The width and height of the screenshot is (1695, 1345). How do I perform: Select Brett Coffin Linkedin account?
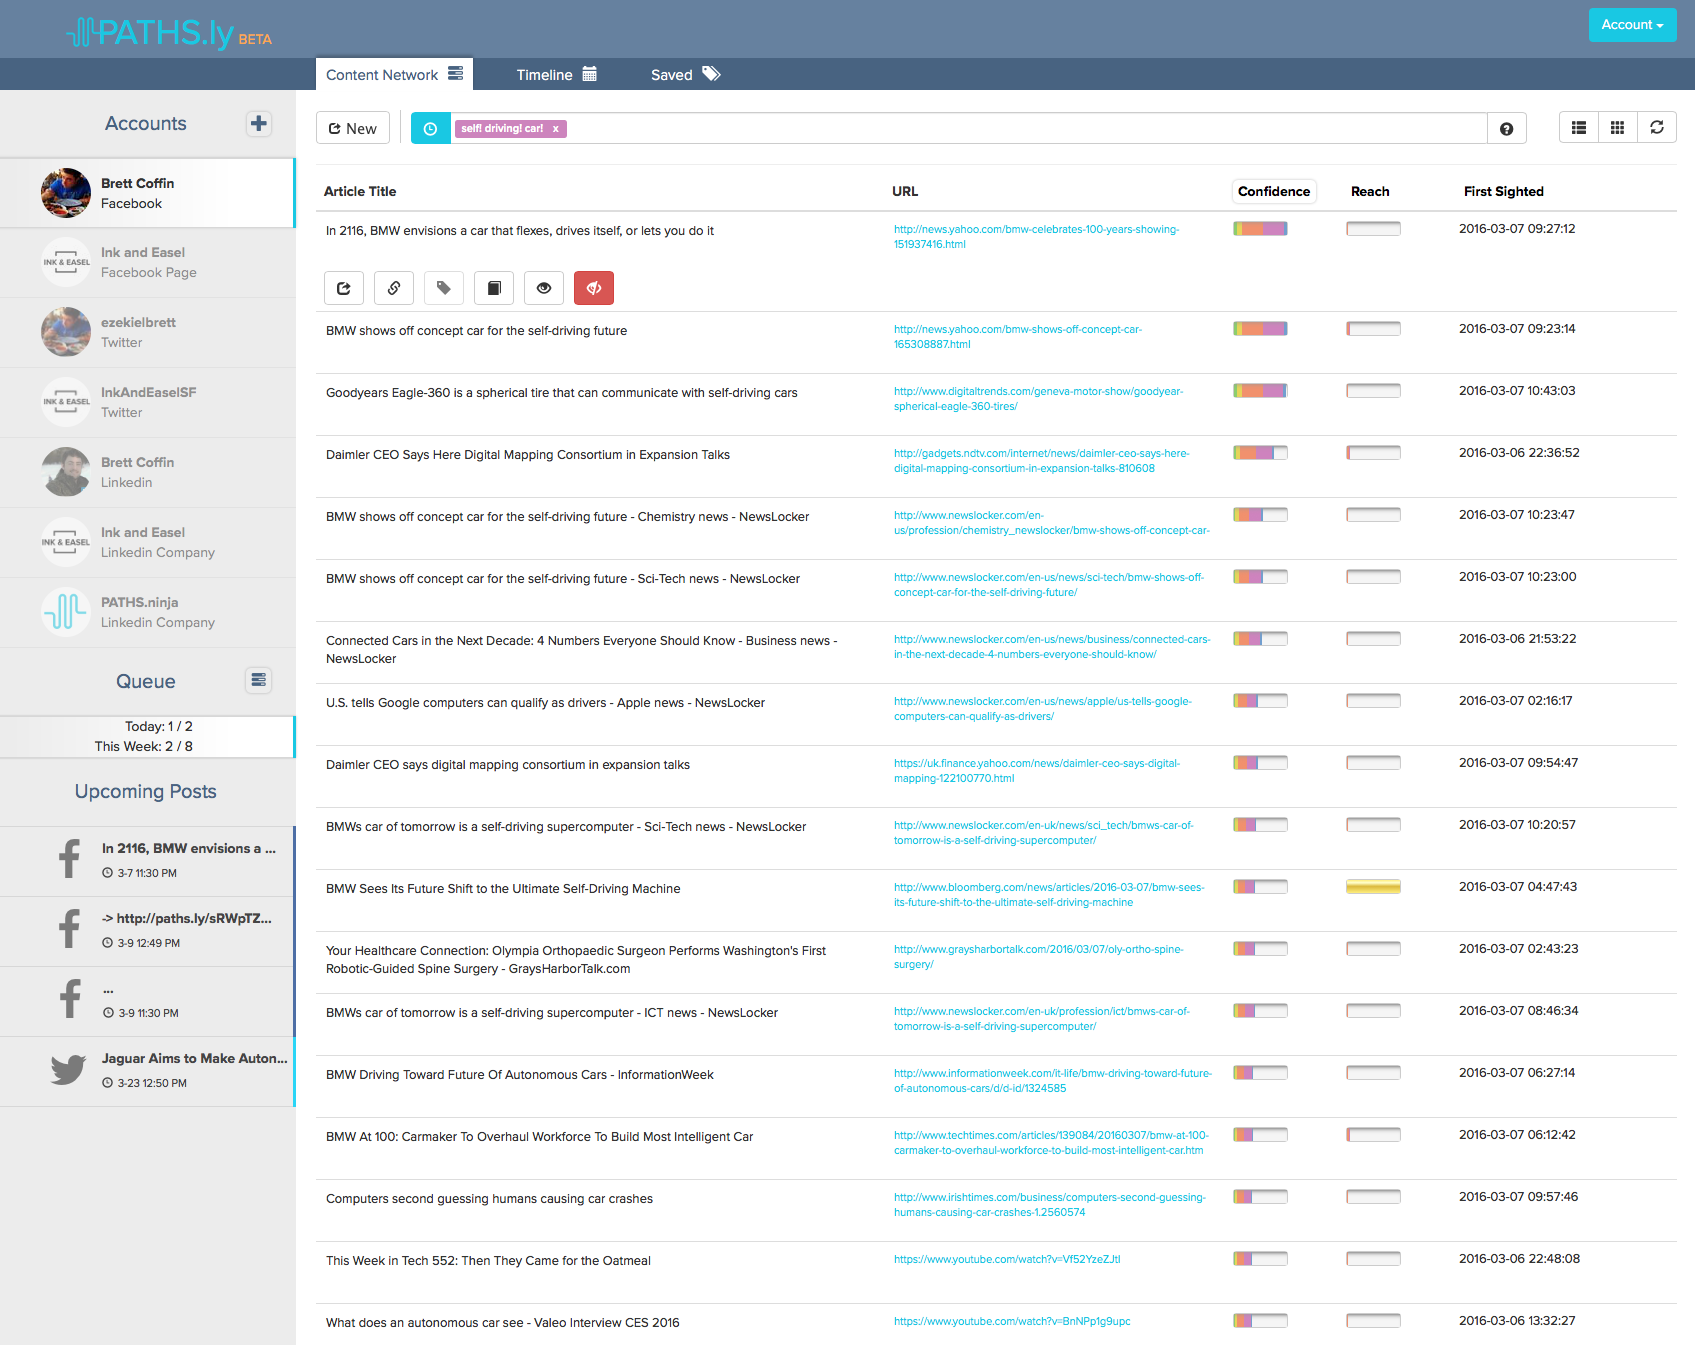click(147, 472)
